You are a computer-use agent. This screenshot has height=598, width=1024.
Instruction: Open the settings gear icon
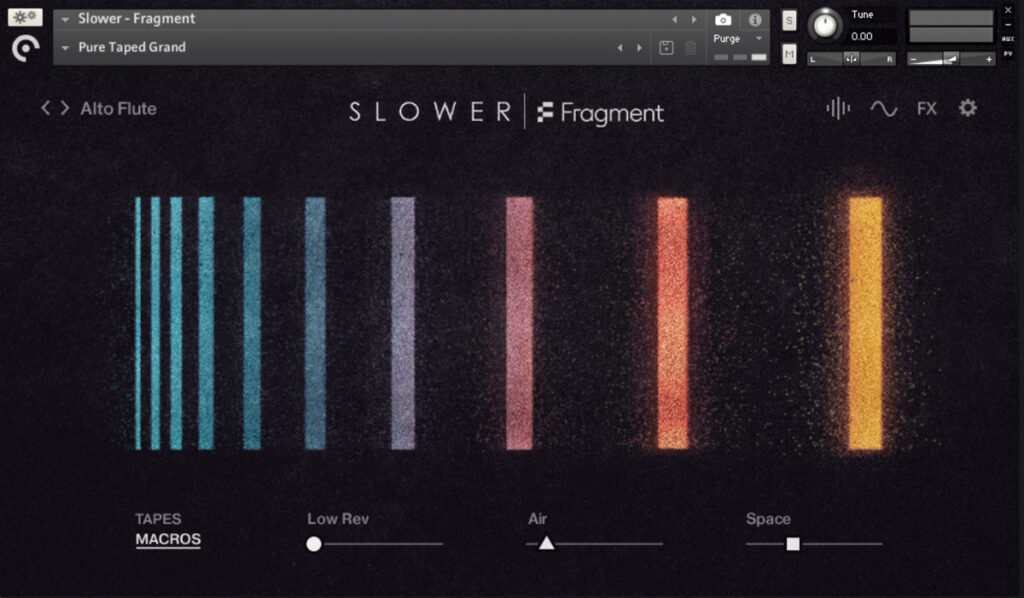968,108
